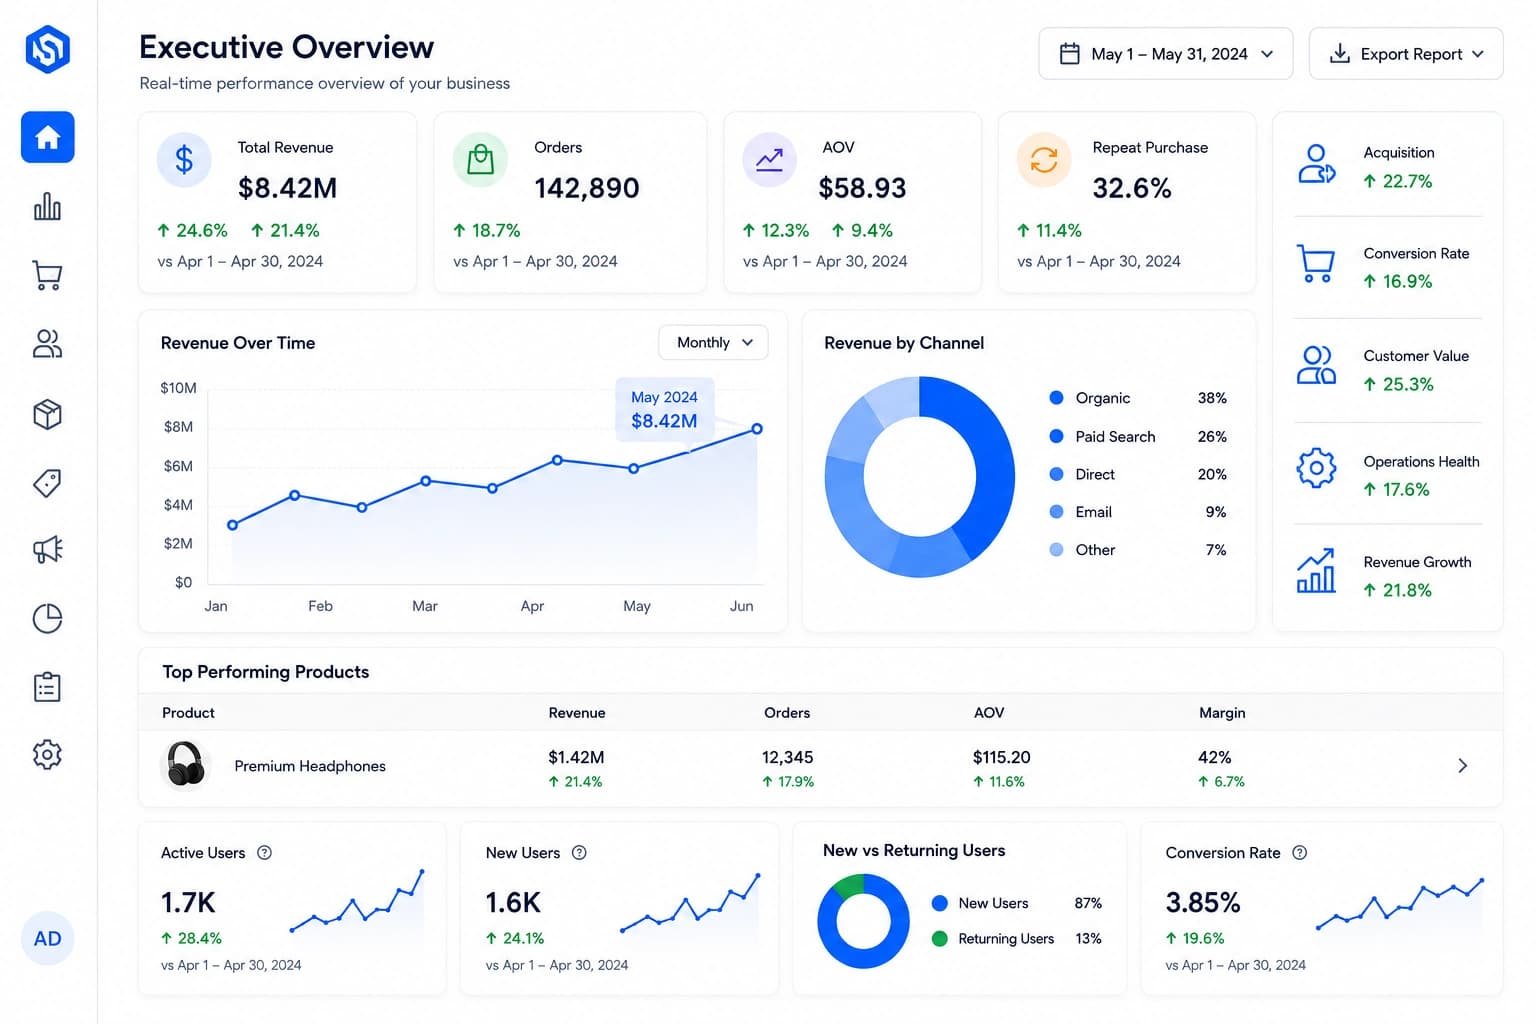Viewport: 1536px width, 1024px height.
Task: Click the 32.6% Repeat Purchase value
Action: (x=1131, y=188)
